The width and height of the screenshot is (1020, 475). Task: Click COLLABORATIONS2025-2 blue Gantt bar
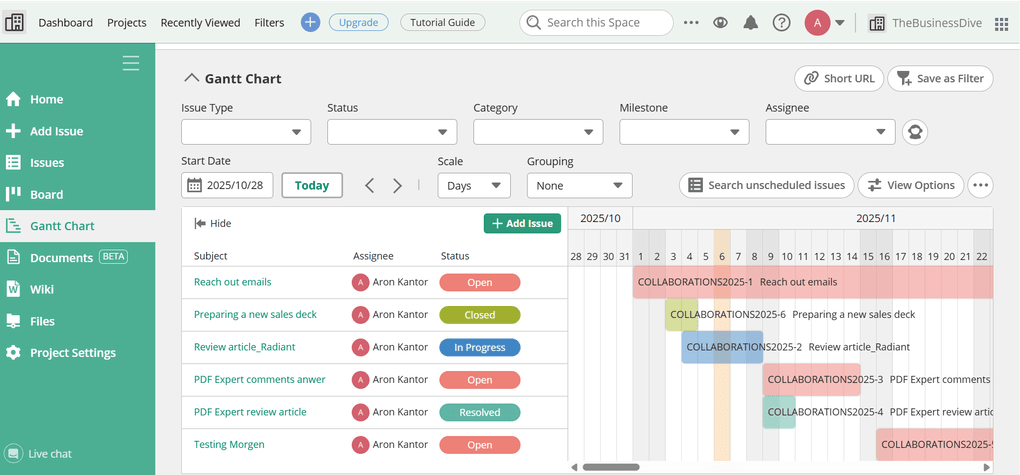[722, 347]
